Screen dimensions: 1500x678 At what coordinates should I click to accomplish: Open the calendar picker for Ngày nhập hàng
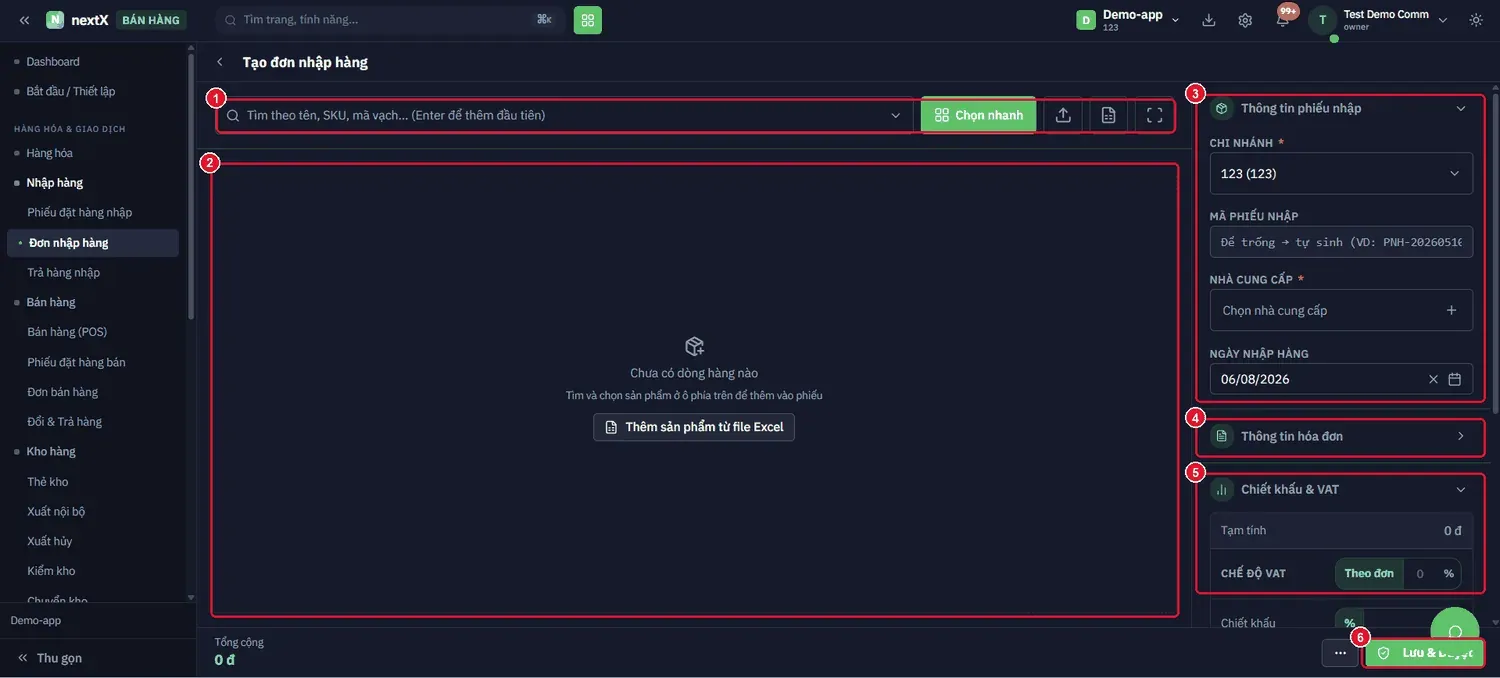(1455, 379)
